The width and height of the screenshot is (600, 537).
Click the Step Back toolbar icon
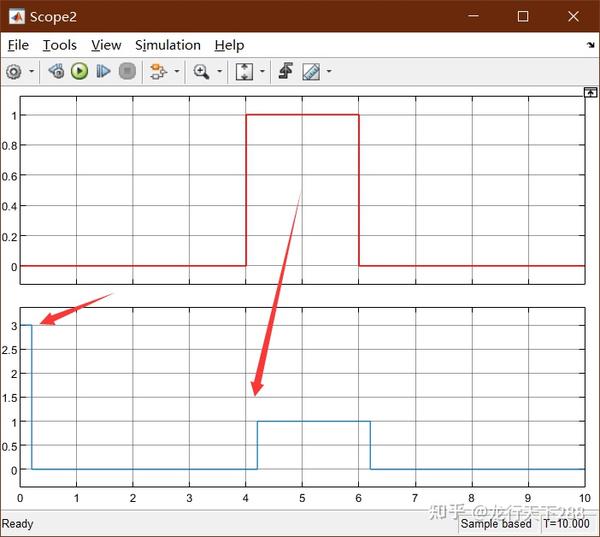pyautogui.click(x=56, y=71)
